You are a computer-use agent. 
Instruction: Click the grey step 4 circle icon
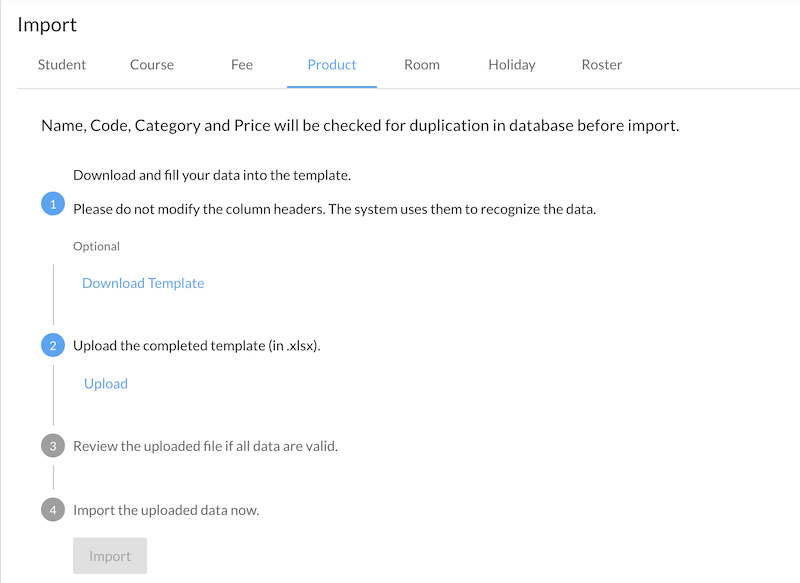pos(53,510)
